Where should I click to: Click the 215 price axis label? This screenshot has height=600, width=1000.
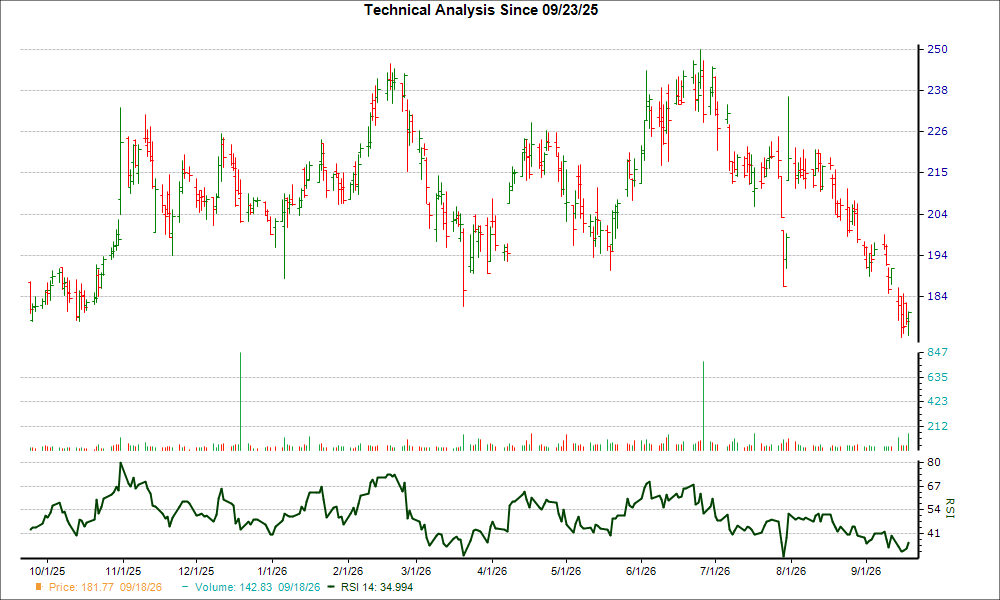[937, 172]
